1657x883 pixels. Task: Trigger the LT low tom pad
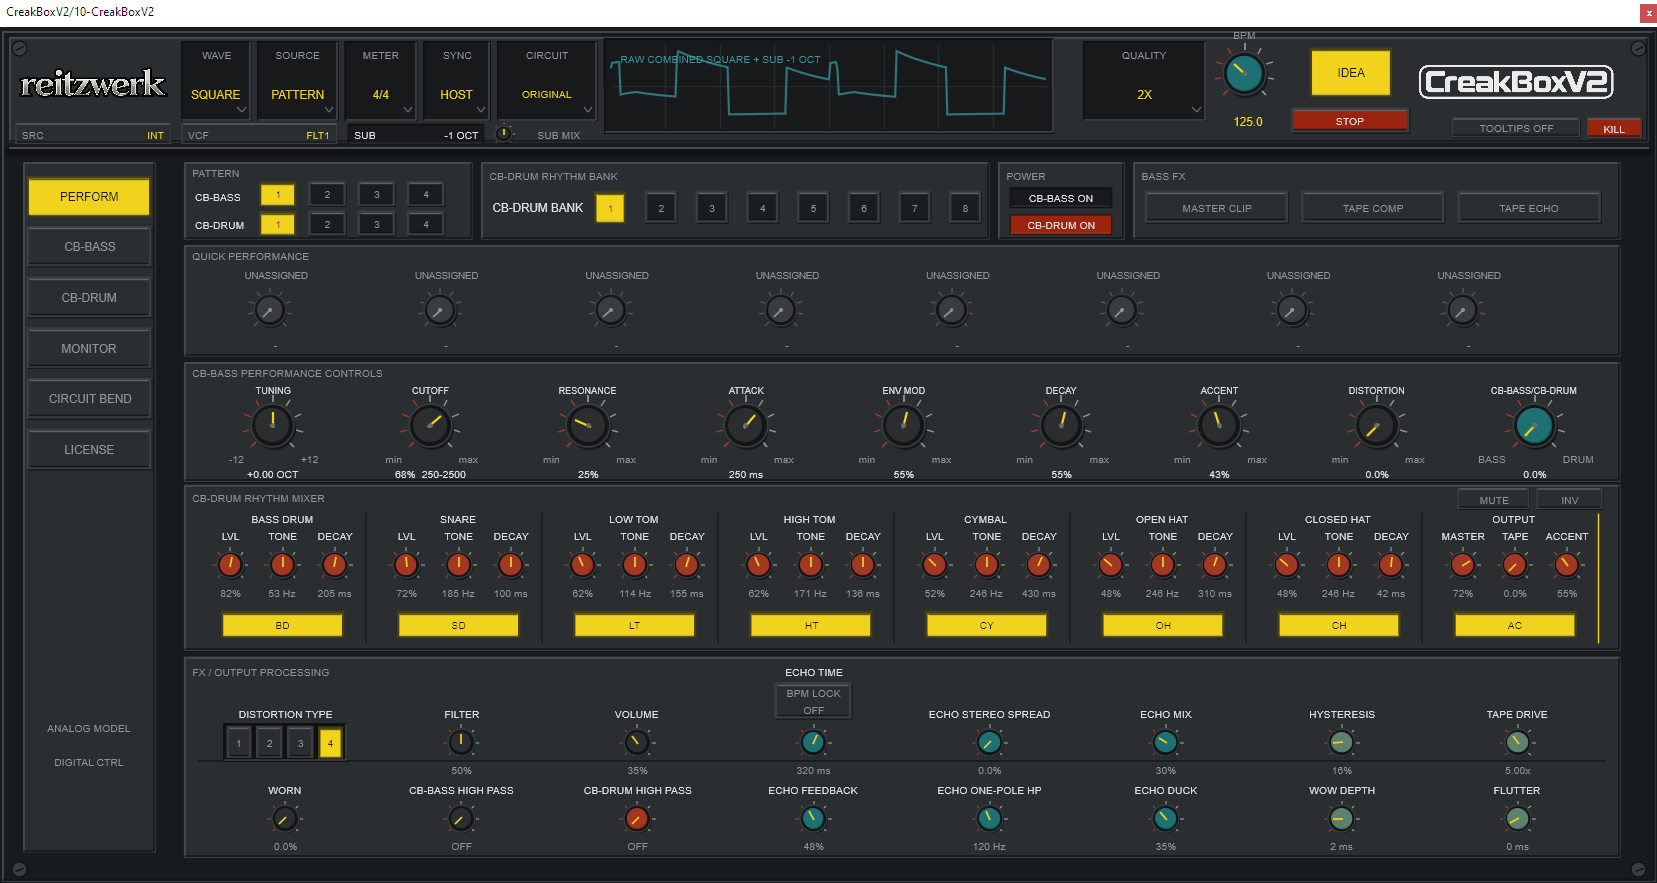634,625
